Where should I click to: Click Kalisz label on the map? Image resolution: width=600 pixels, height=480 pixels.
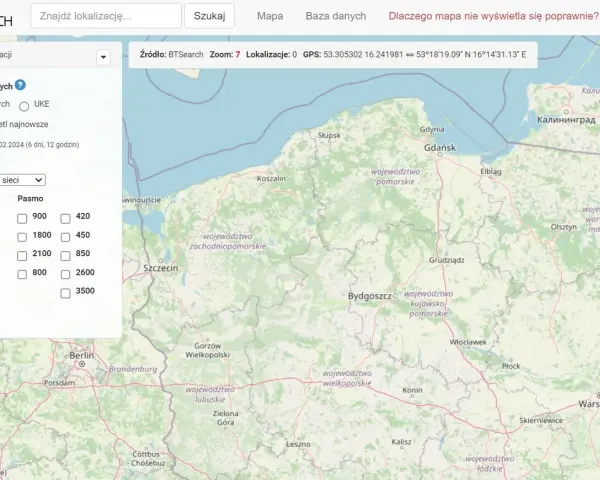401,442
